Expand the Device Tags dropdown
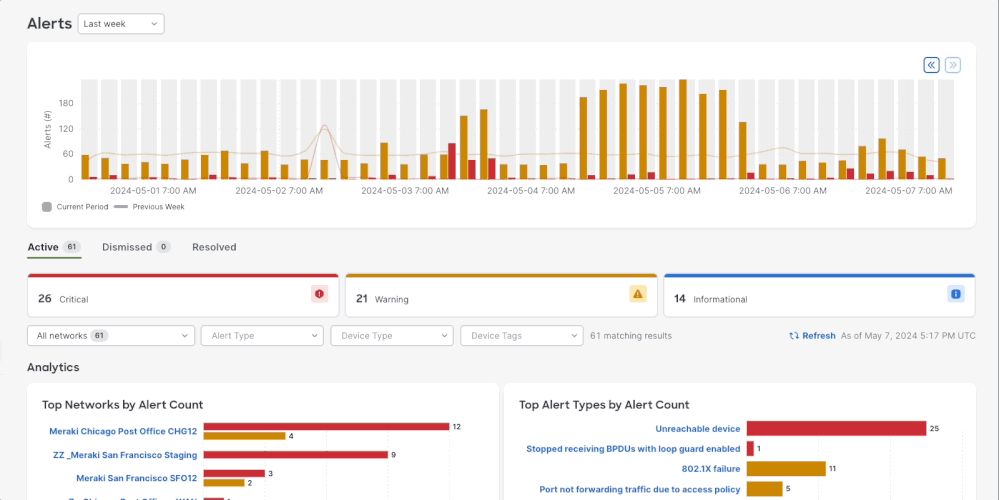 pos(521,336)
